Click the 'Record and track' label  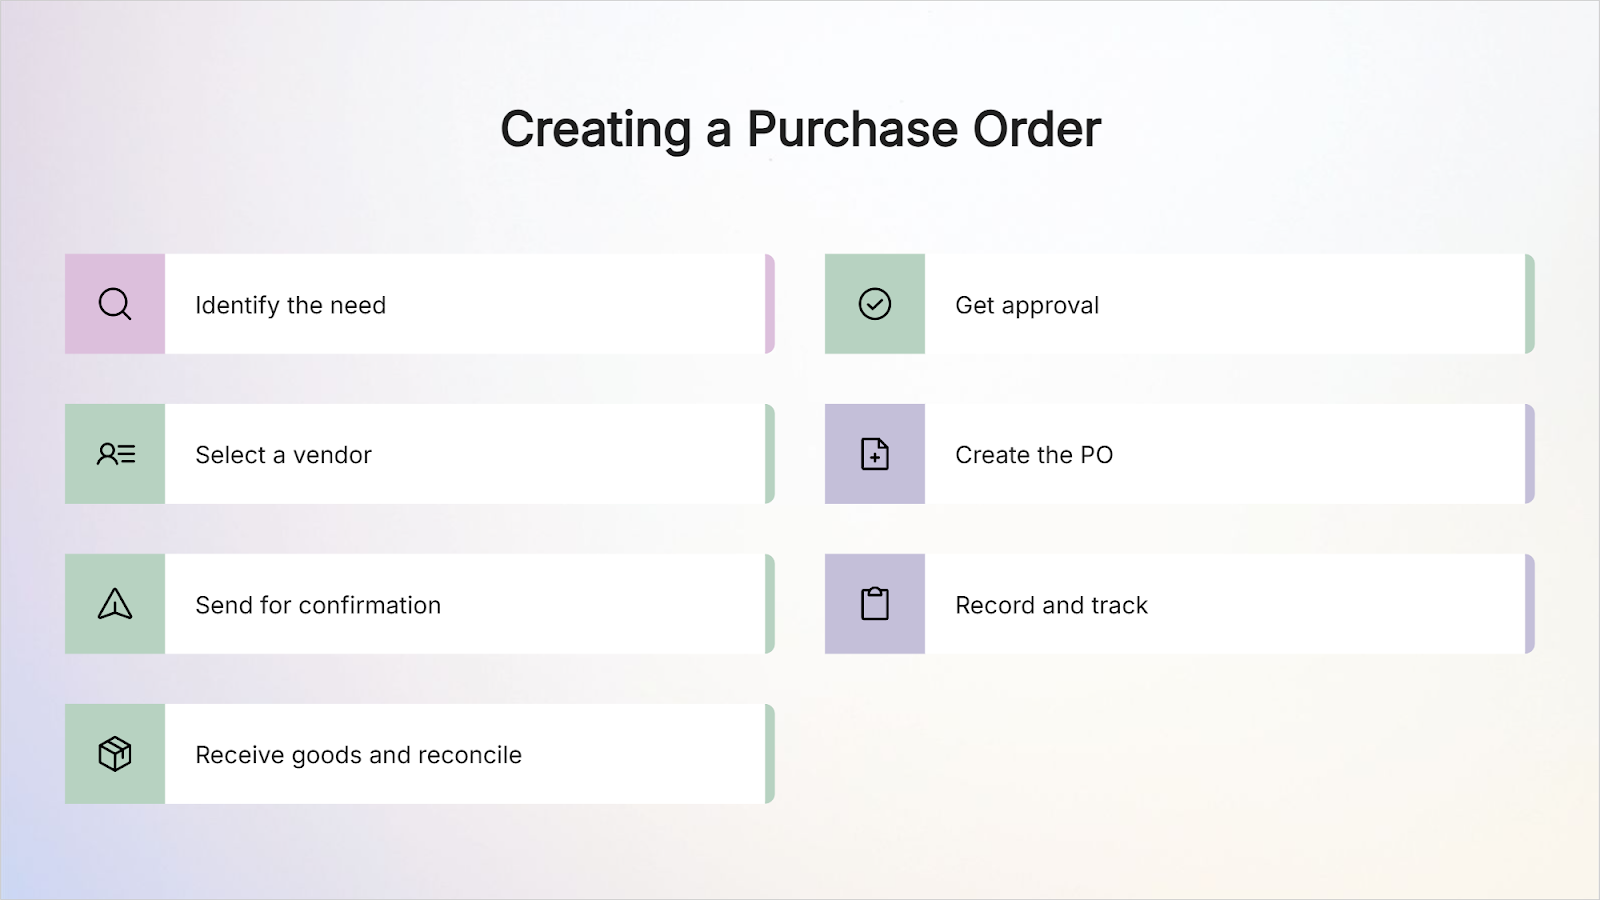tap(1051, 605)
